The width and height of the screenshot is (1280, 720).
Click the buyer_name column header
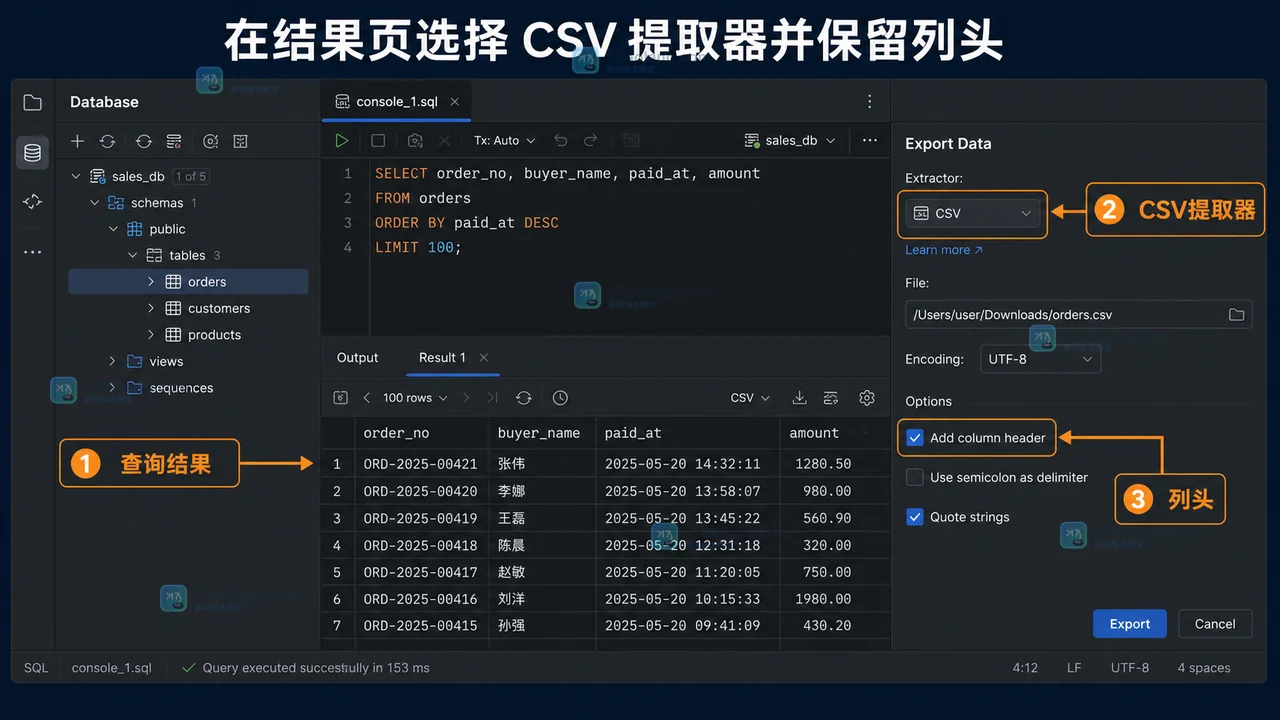click(539, 433)
